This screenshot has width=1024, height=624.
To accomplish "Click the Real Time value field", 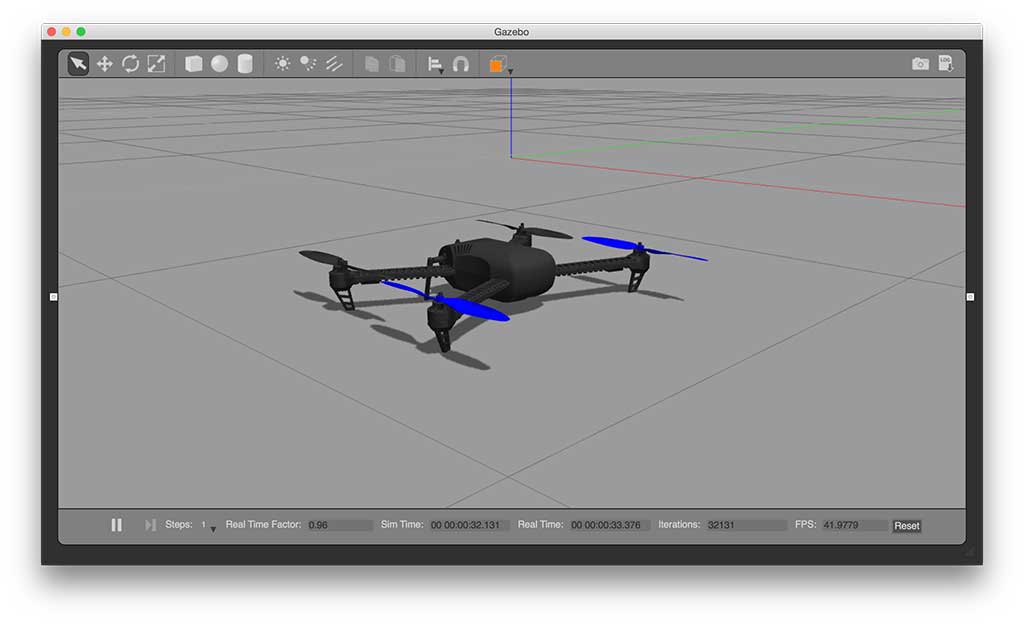I will point(609,525).
